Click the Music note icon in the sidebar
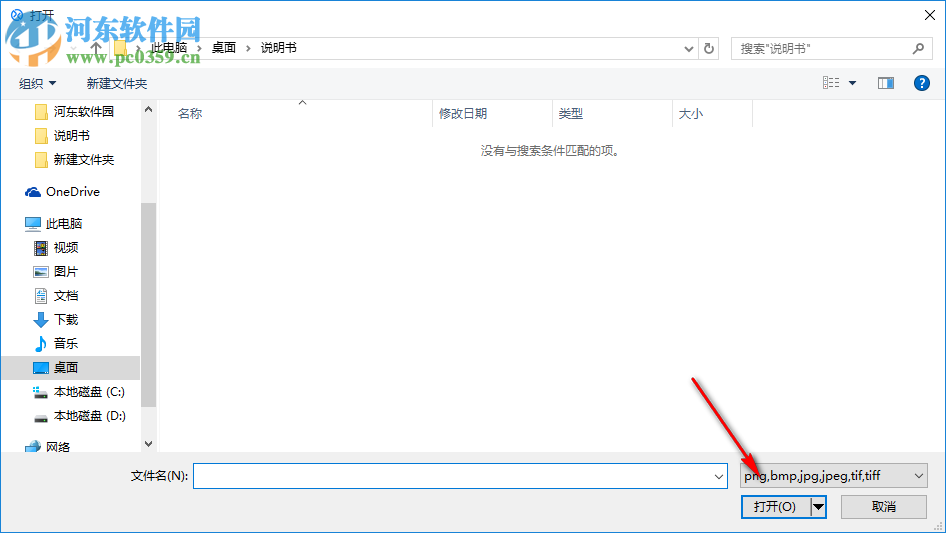 point(40,344)
